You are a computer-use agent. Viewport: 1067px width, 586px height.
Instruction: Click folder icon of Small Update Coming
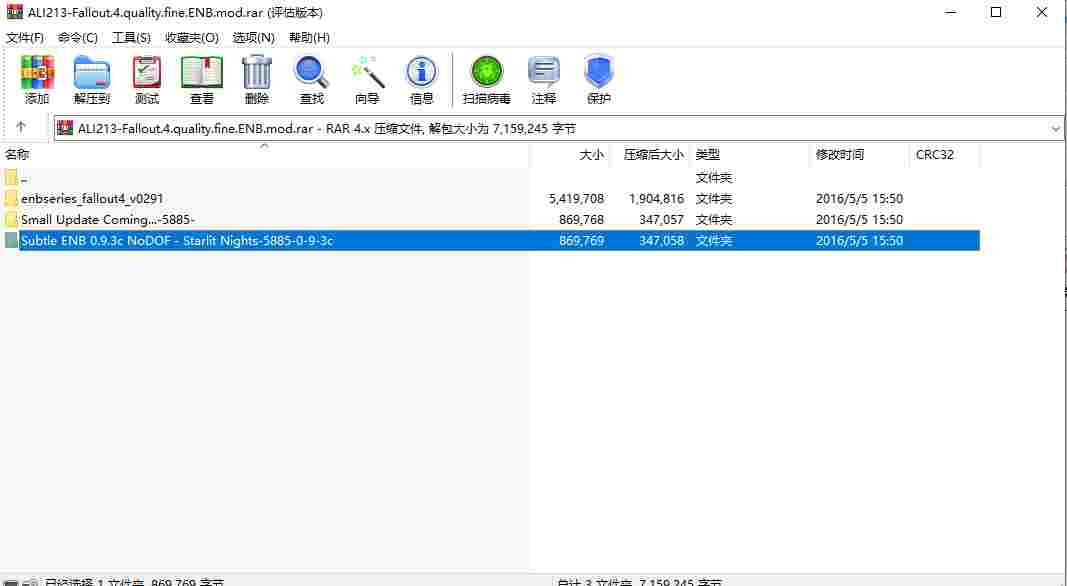[11, 220]
